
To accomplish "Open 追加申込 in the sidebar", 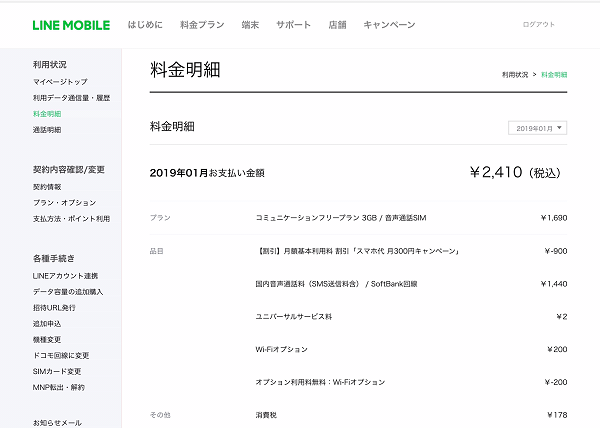I will pyautogui.click(x=47, y=324).
